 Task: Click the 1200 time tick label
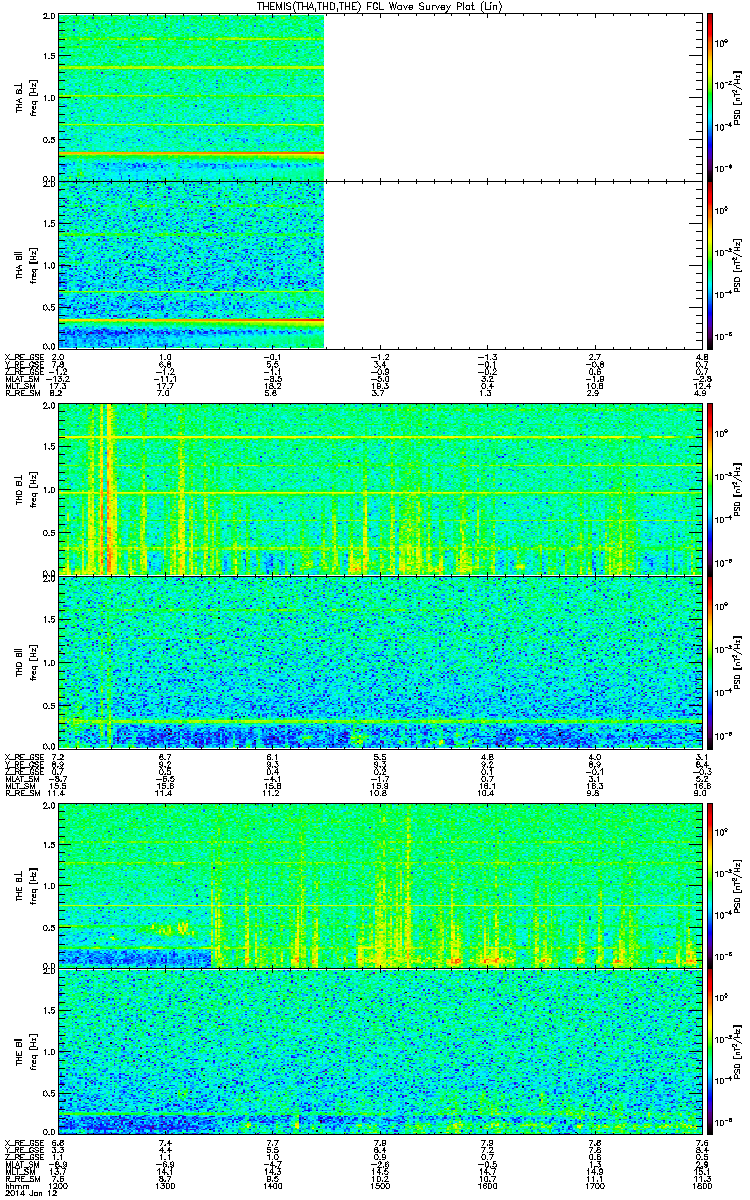point(60,1186)
